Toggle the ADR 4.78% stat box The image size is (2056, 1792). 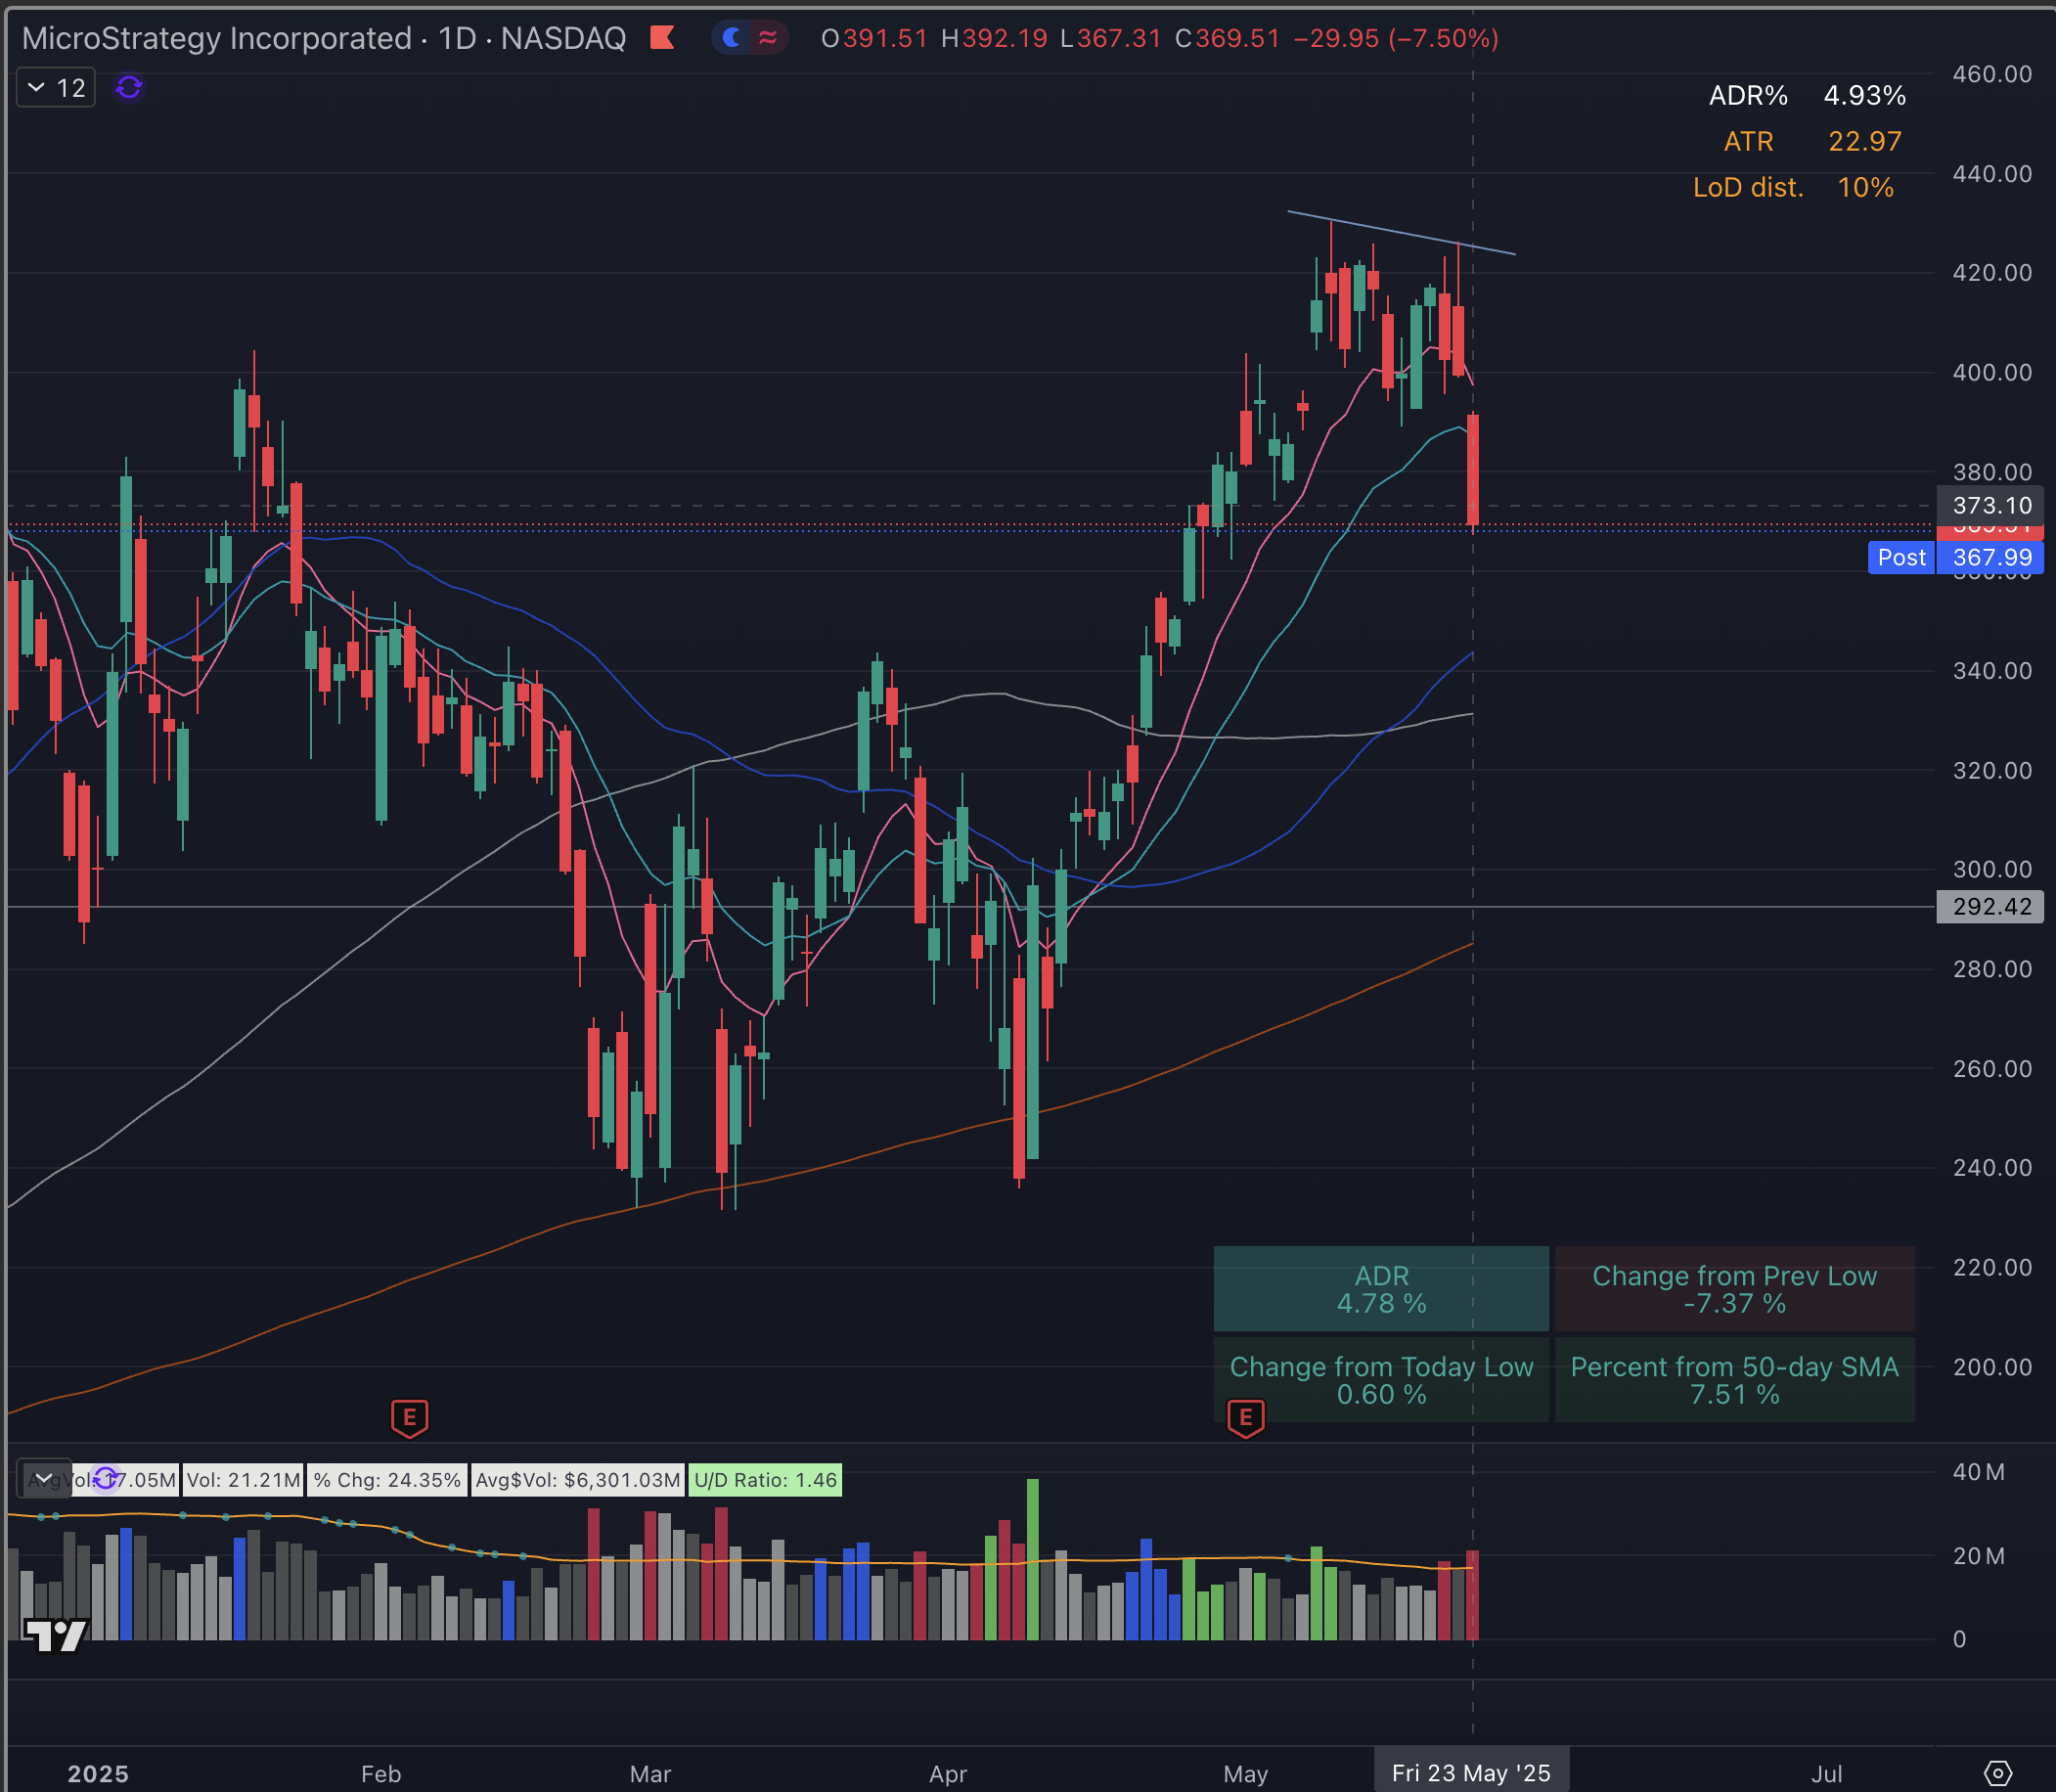[x=1381, y=1290]
